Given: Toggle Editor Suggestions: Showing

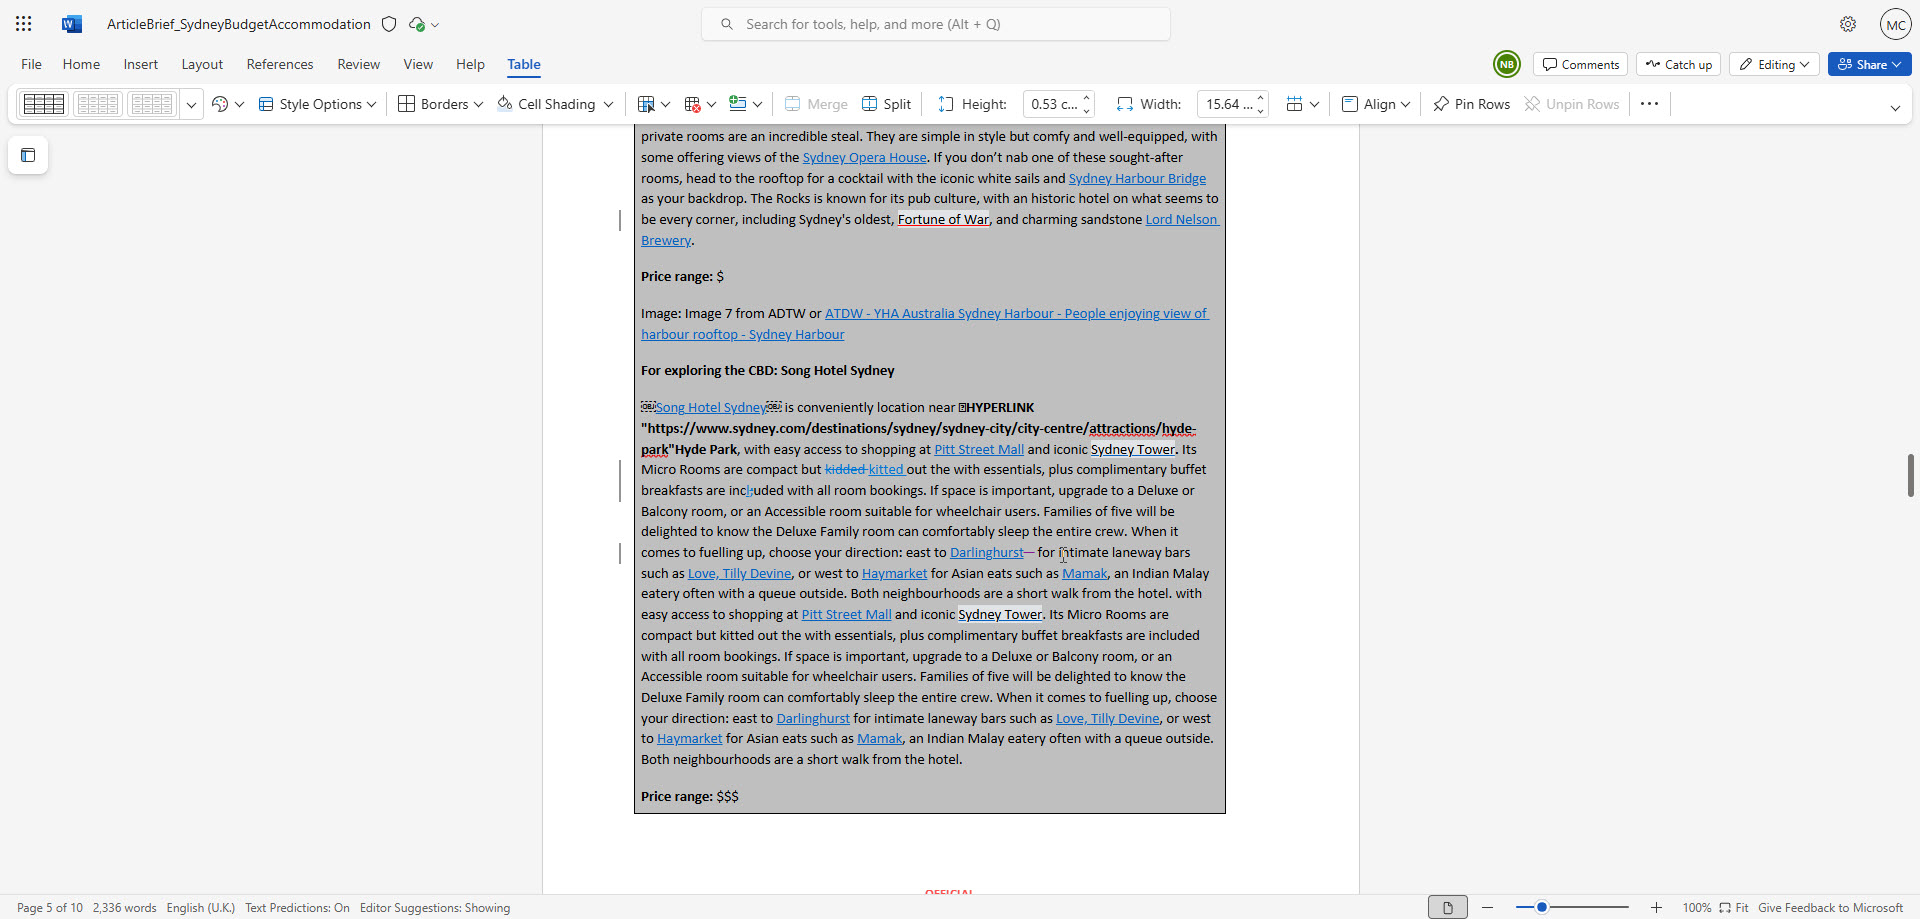Looking at the screenshot, I should pyautogui.click(x=435, y=908).
